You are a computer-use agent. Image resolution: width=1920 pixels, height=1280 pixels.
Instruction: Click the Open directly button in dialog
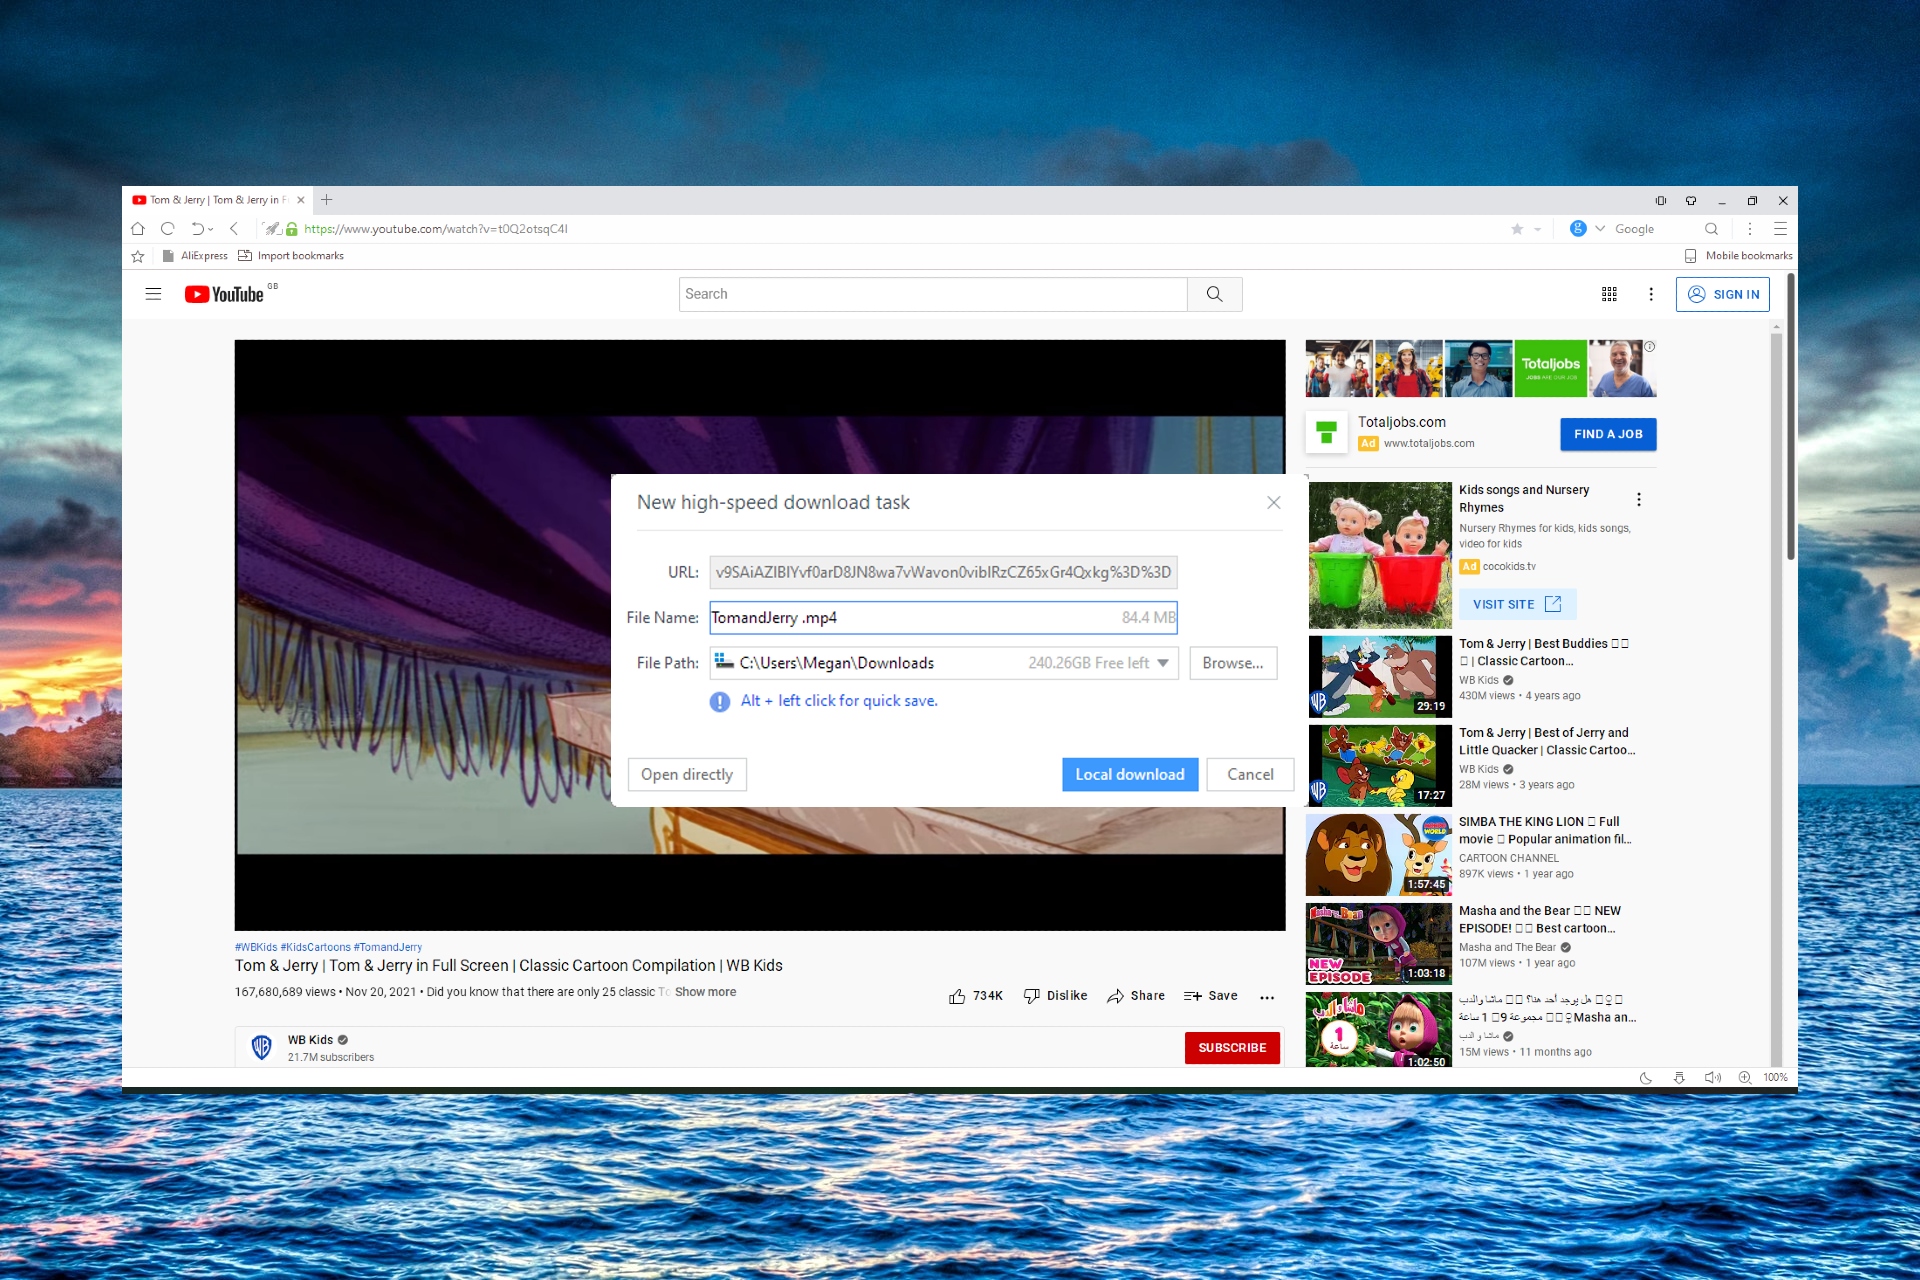(x=687, y=774)
